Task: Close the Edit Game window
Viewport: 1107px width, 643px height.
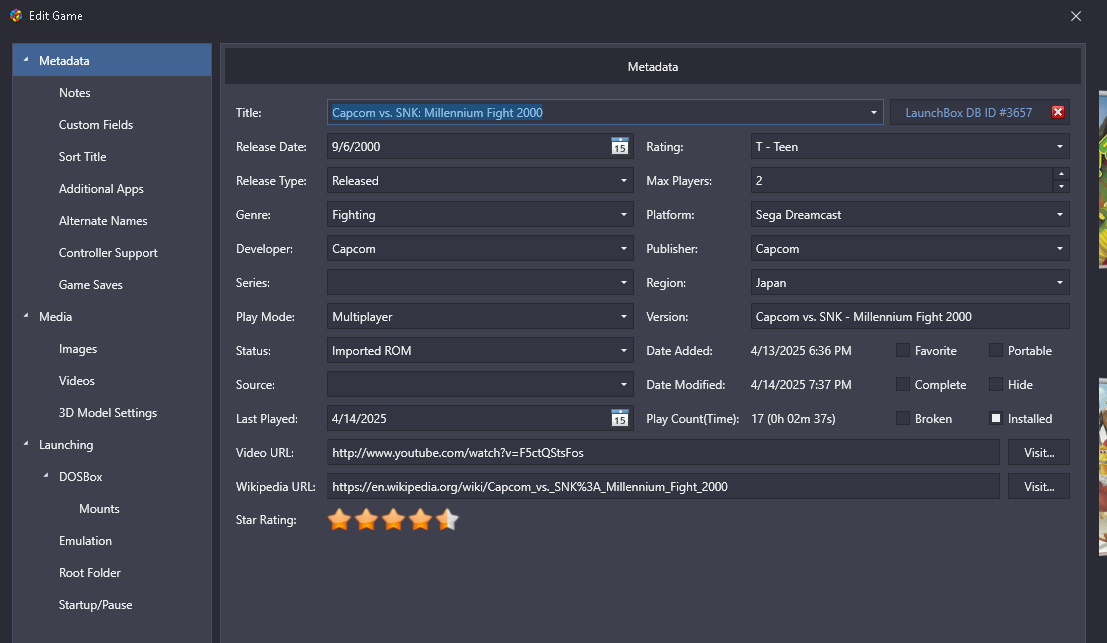Action: (x=1075, y=16)
